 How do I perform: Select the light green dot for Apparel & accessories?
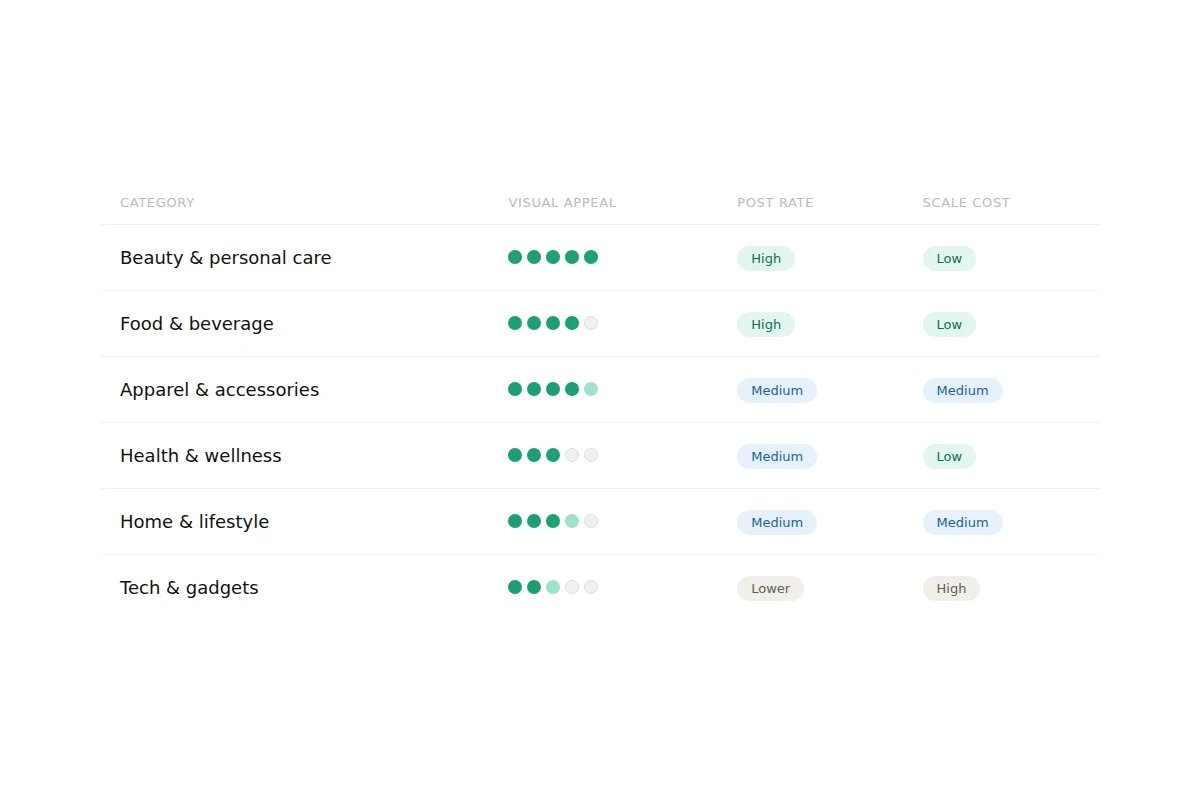[591, 389]
